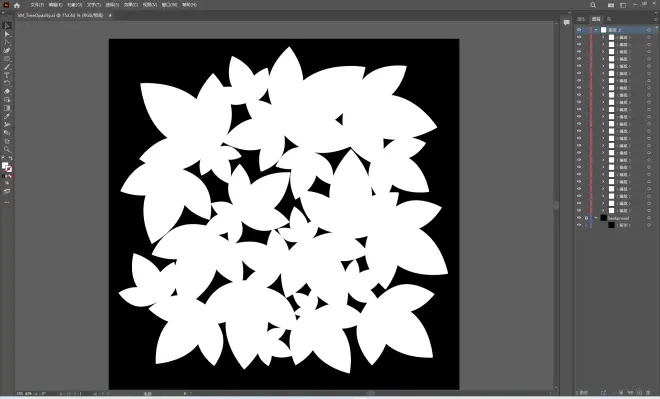Click the create new layer icon
The height and width of the screenshot is (399, 660).
(640, 392)
